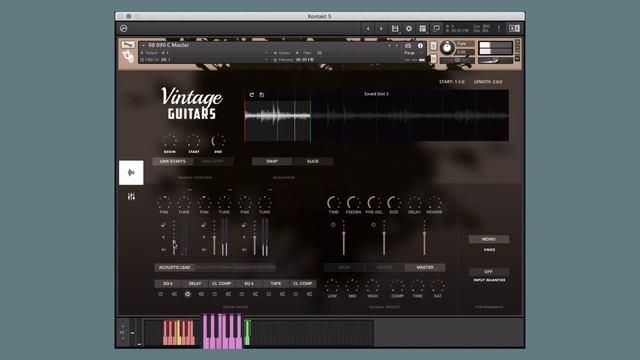Viewport: 640px width, 360px height.
Task: Toggle power button under PRE-DEL knob
Action: pos(373,225)
